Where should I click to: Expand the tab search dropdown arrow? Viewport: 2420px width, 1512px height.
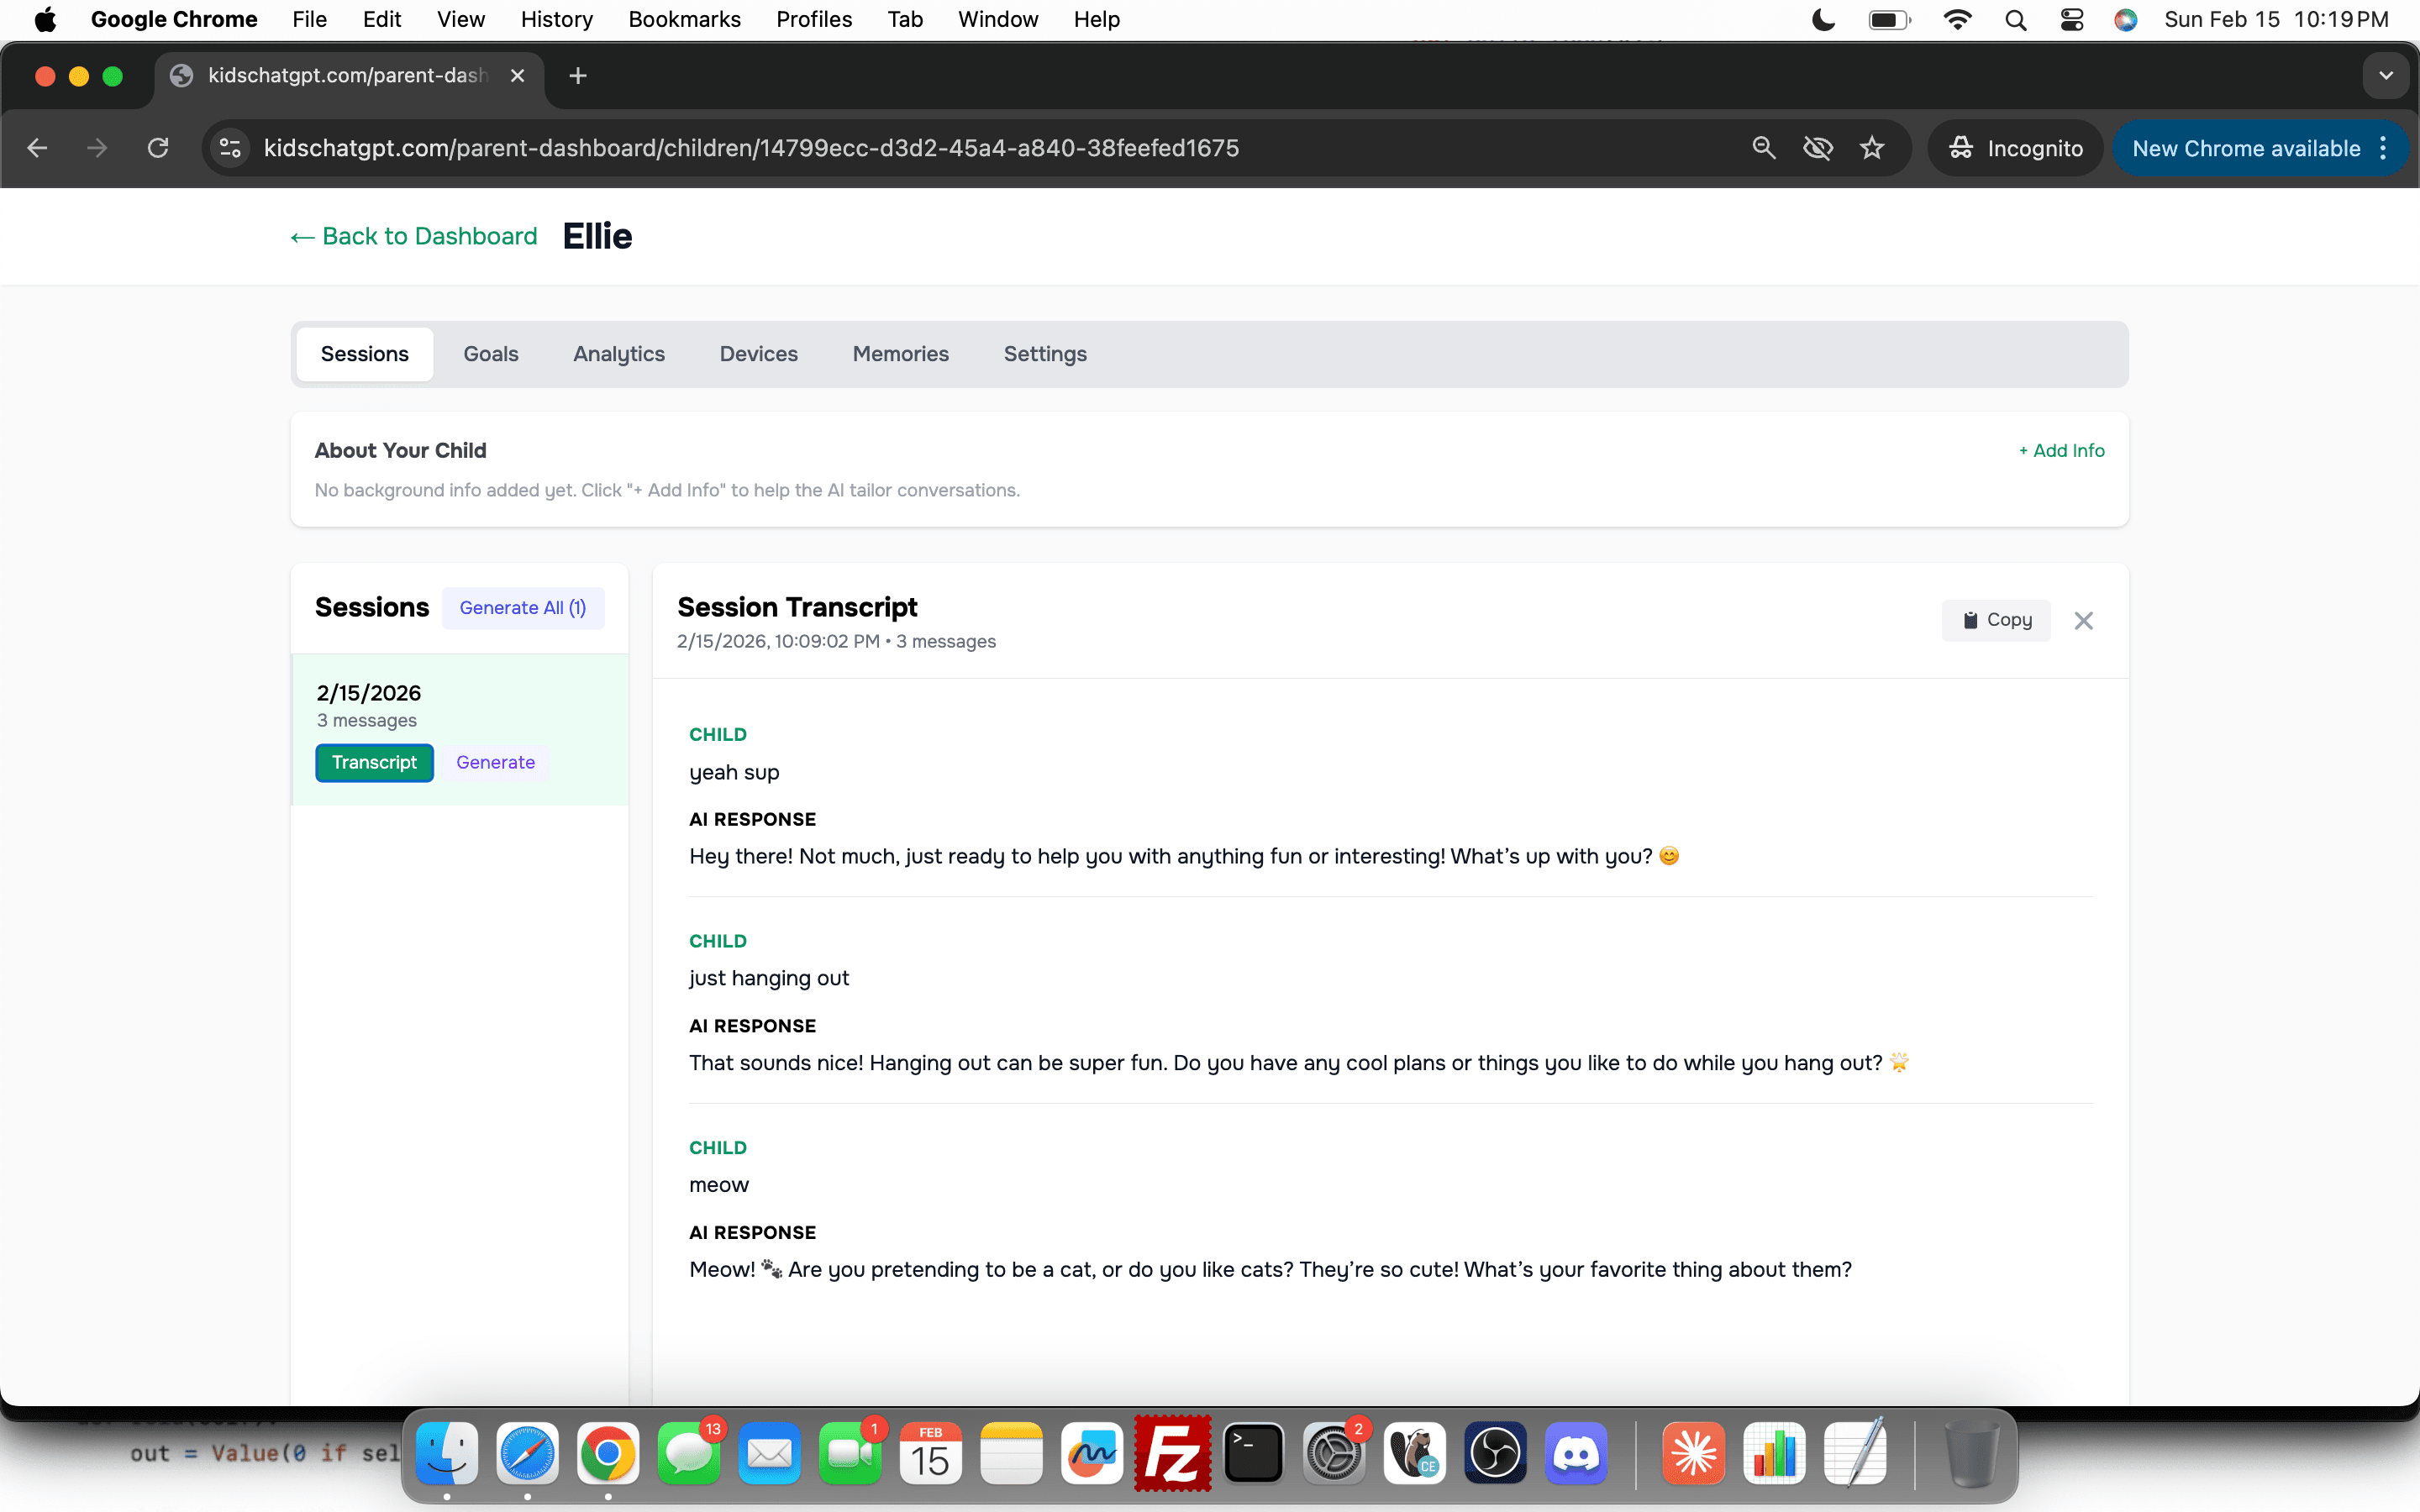click(x=2385, y=76)
